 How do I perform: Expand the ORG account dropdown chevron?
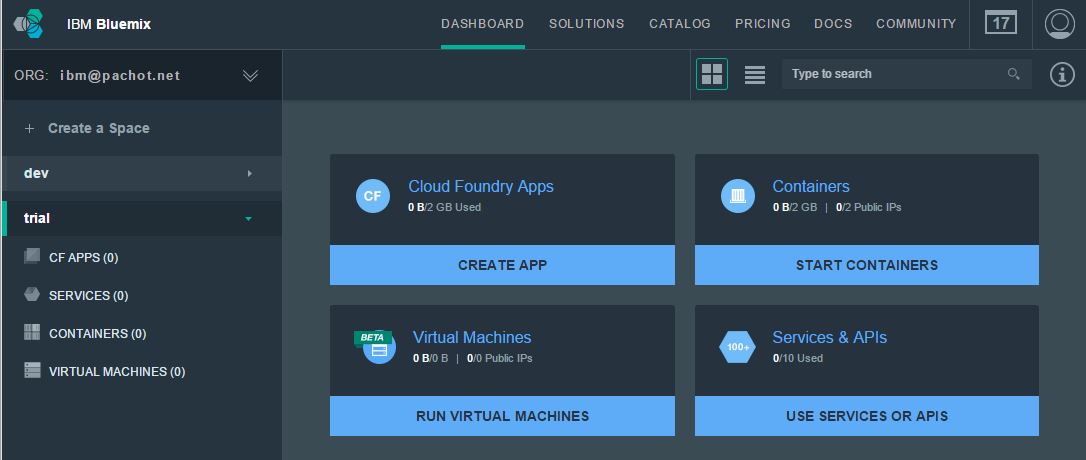250,75
